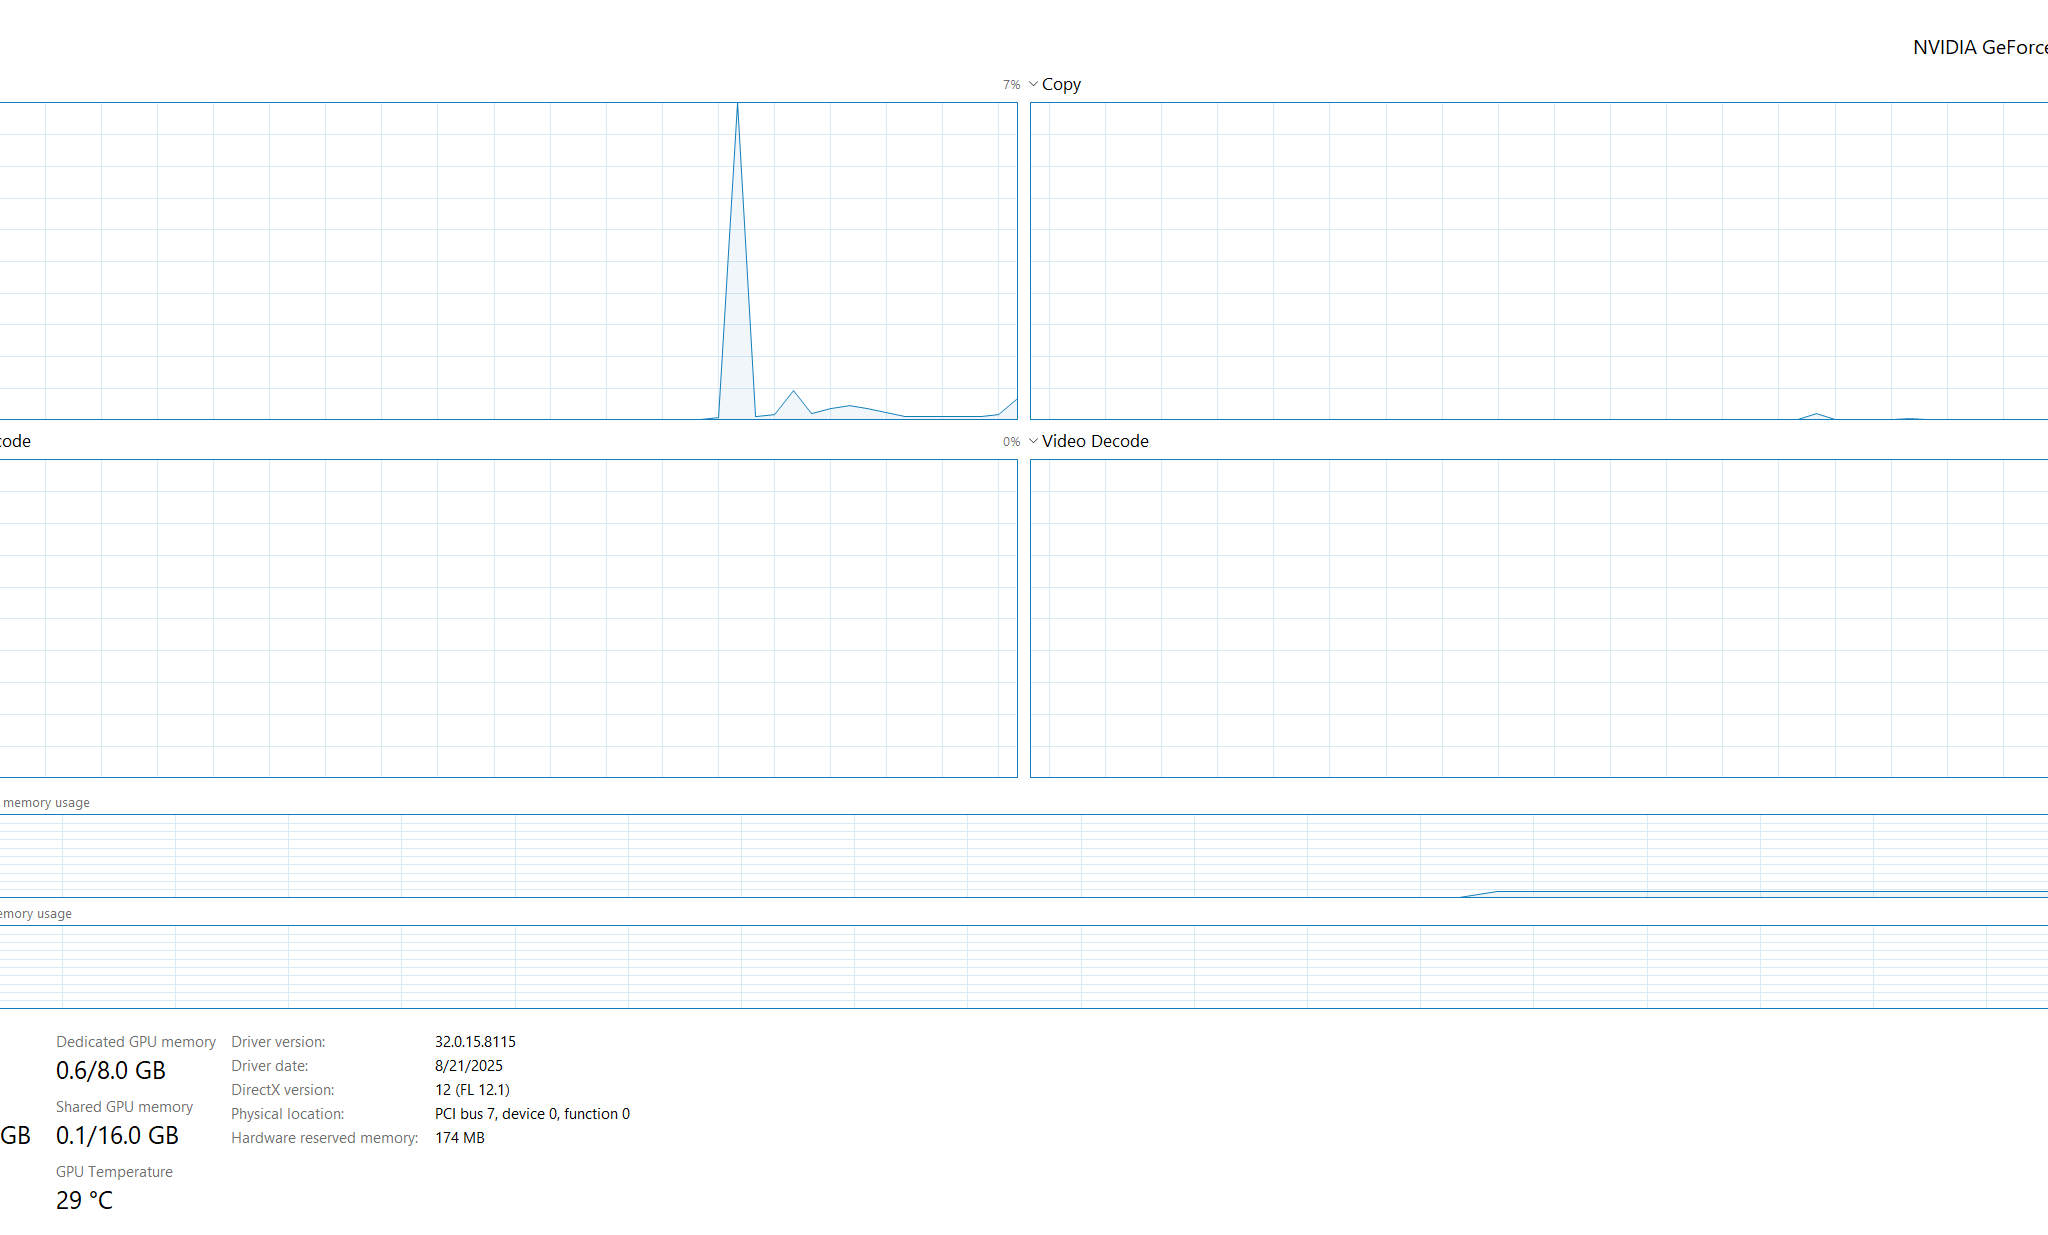Click the 7% usage reading
This screenshot has width=2048, height=1235.
[x=1011, y=85]
